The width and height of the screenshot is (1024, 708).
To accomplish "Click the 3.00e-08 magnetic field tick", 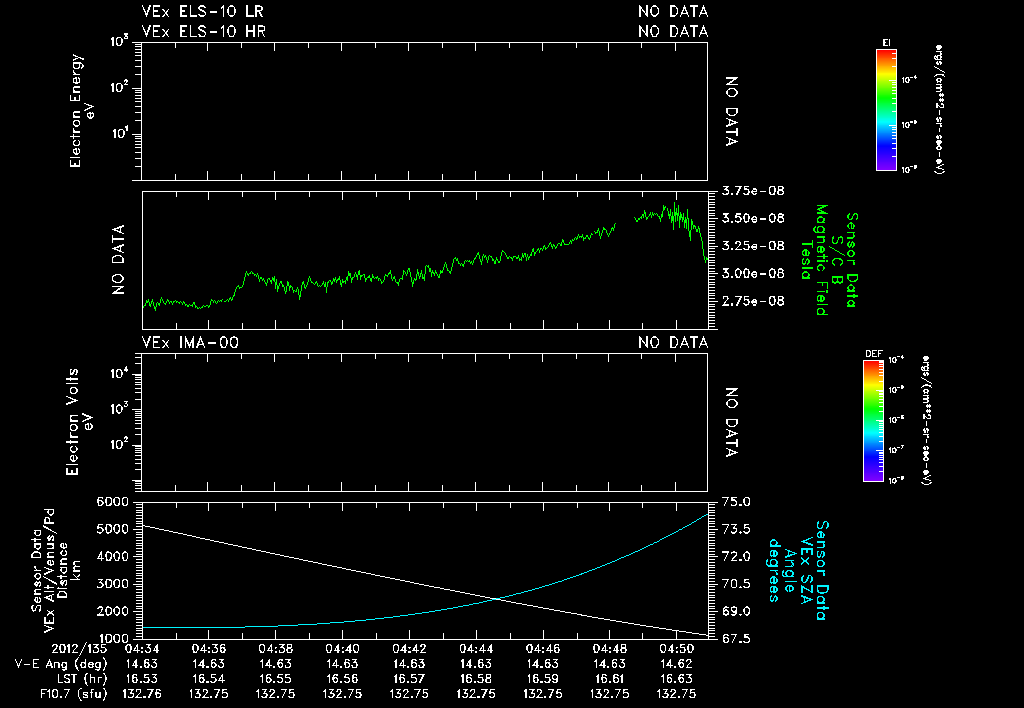I will coord(753,273).
